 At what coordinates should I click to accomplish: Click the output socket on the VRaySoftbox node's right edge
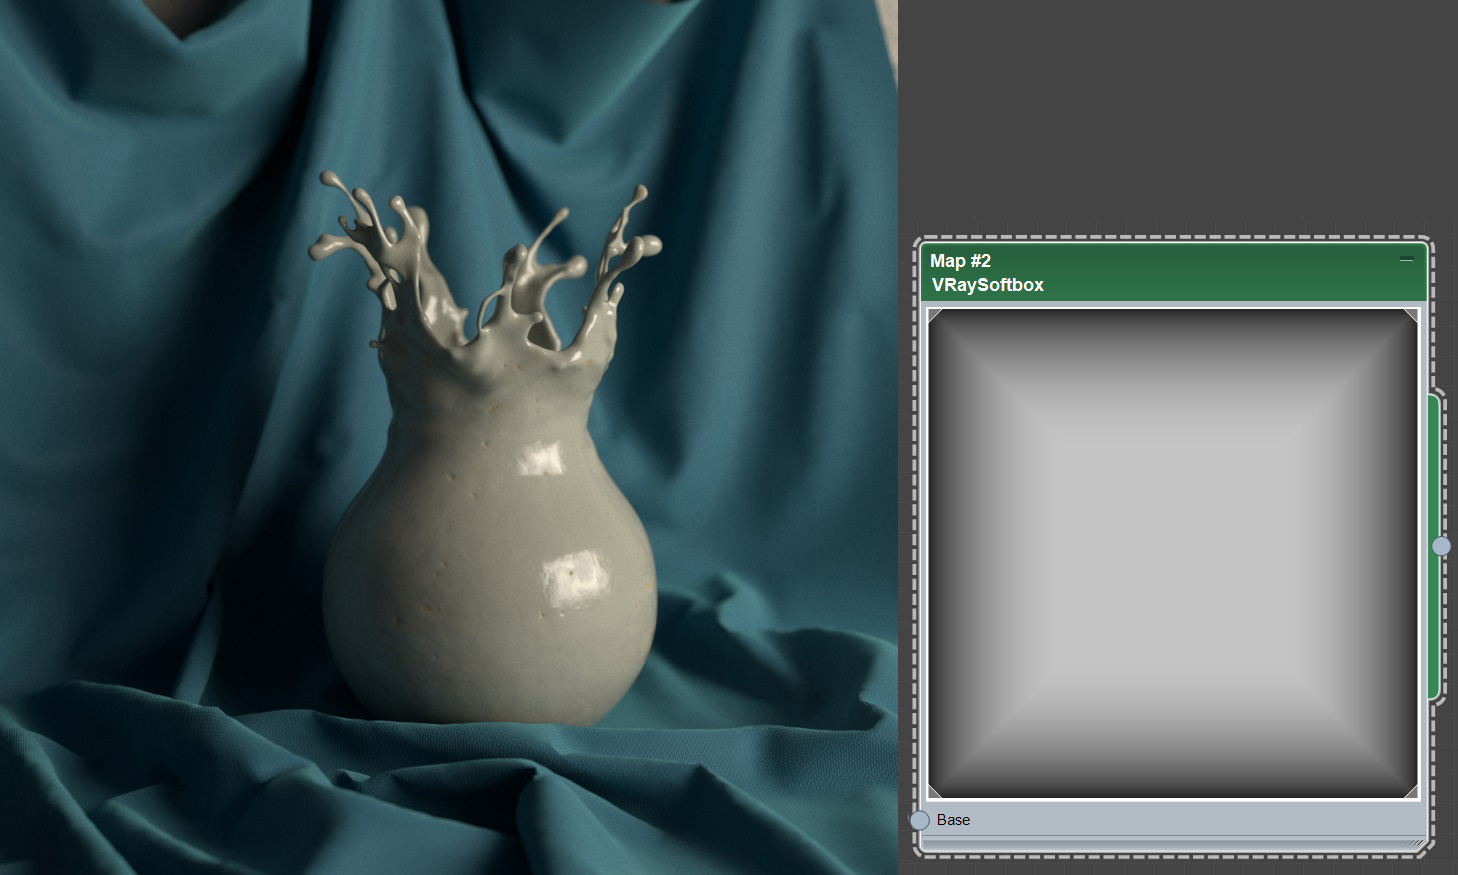(1440, 546)
